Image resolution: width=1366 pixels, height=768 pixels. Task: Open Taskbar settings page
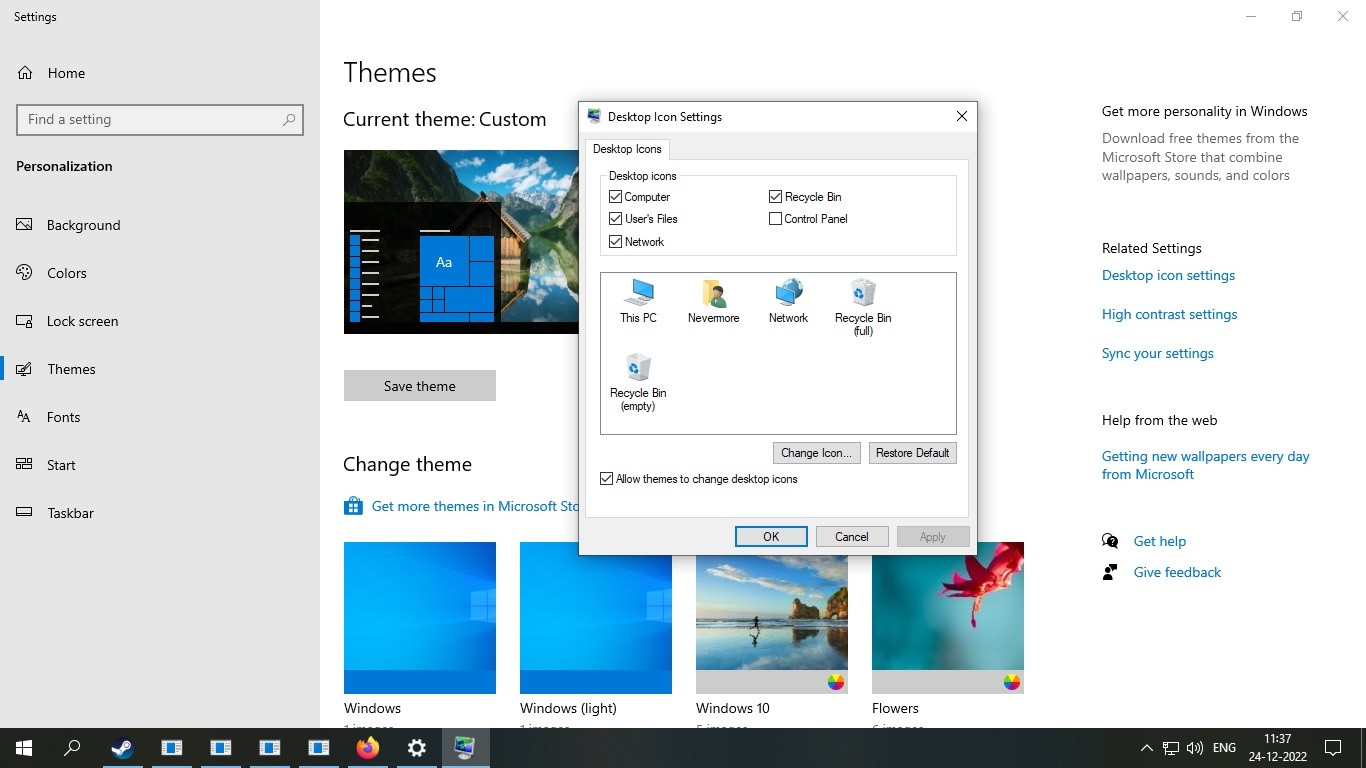(x=160, y=513)
